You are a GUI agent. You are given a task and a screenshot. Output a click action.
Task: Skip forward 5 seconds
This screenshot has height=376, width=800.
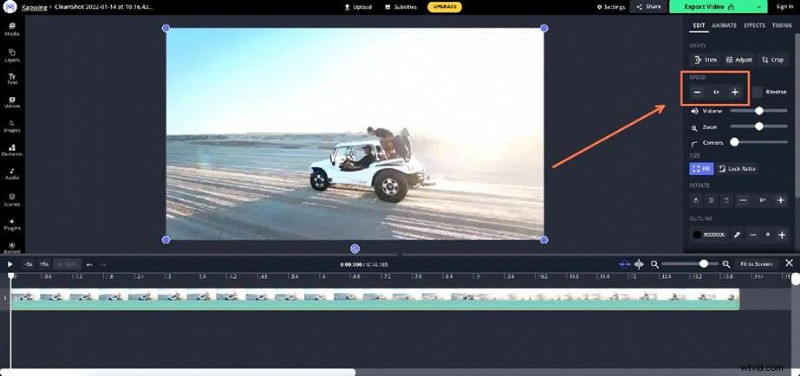pyautogui.click(x=44, y=264)
